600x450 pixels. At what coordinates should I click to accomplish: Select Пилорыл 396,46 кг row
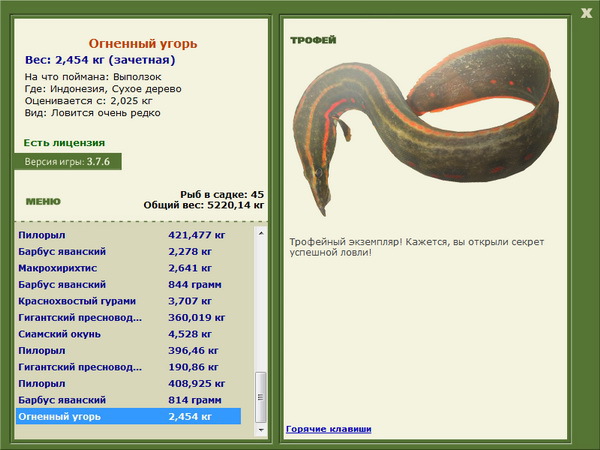tap(129, 350)
